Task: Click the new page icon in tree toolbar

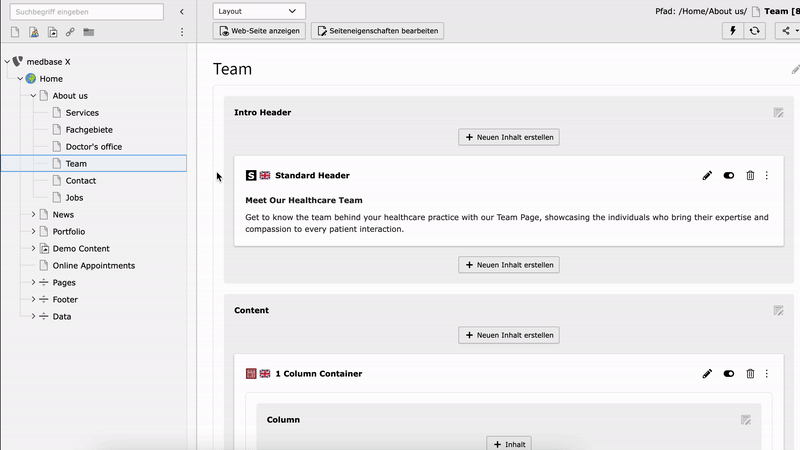Action: coord(15,32)
